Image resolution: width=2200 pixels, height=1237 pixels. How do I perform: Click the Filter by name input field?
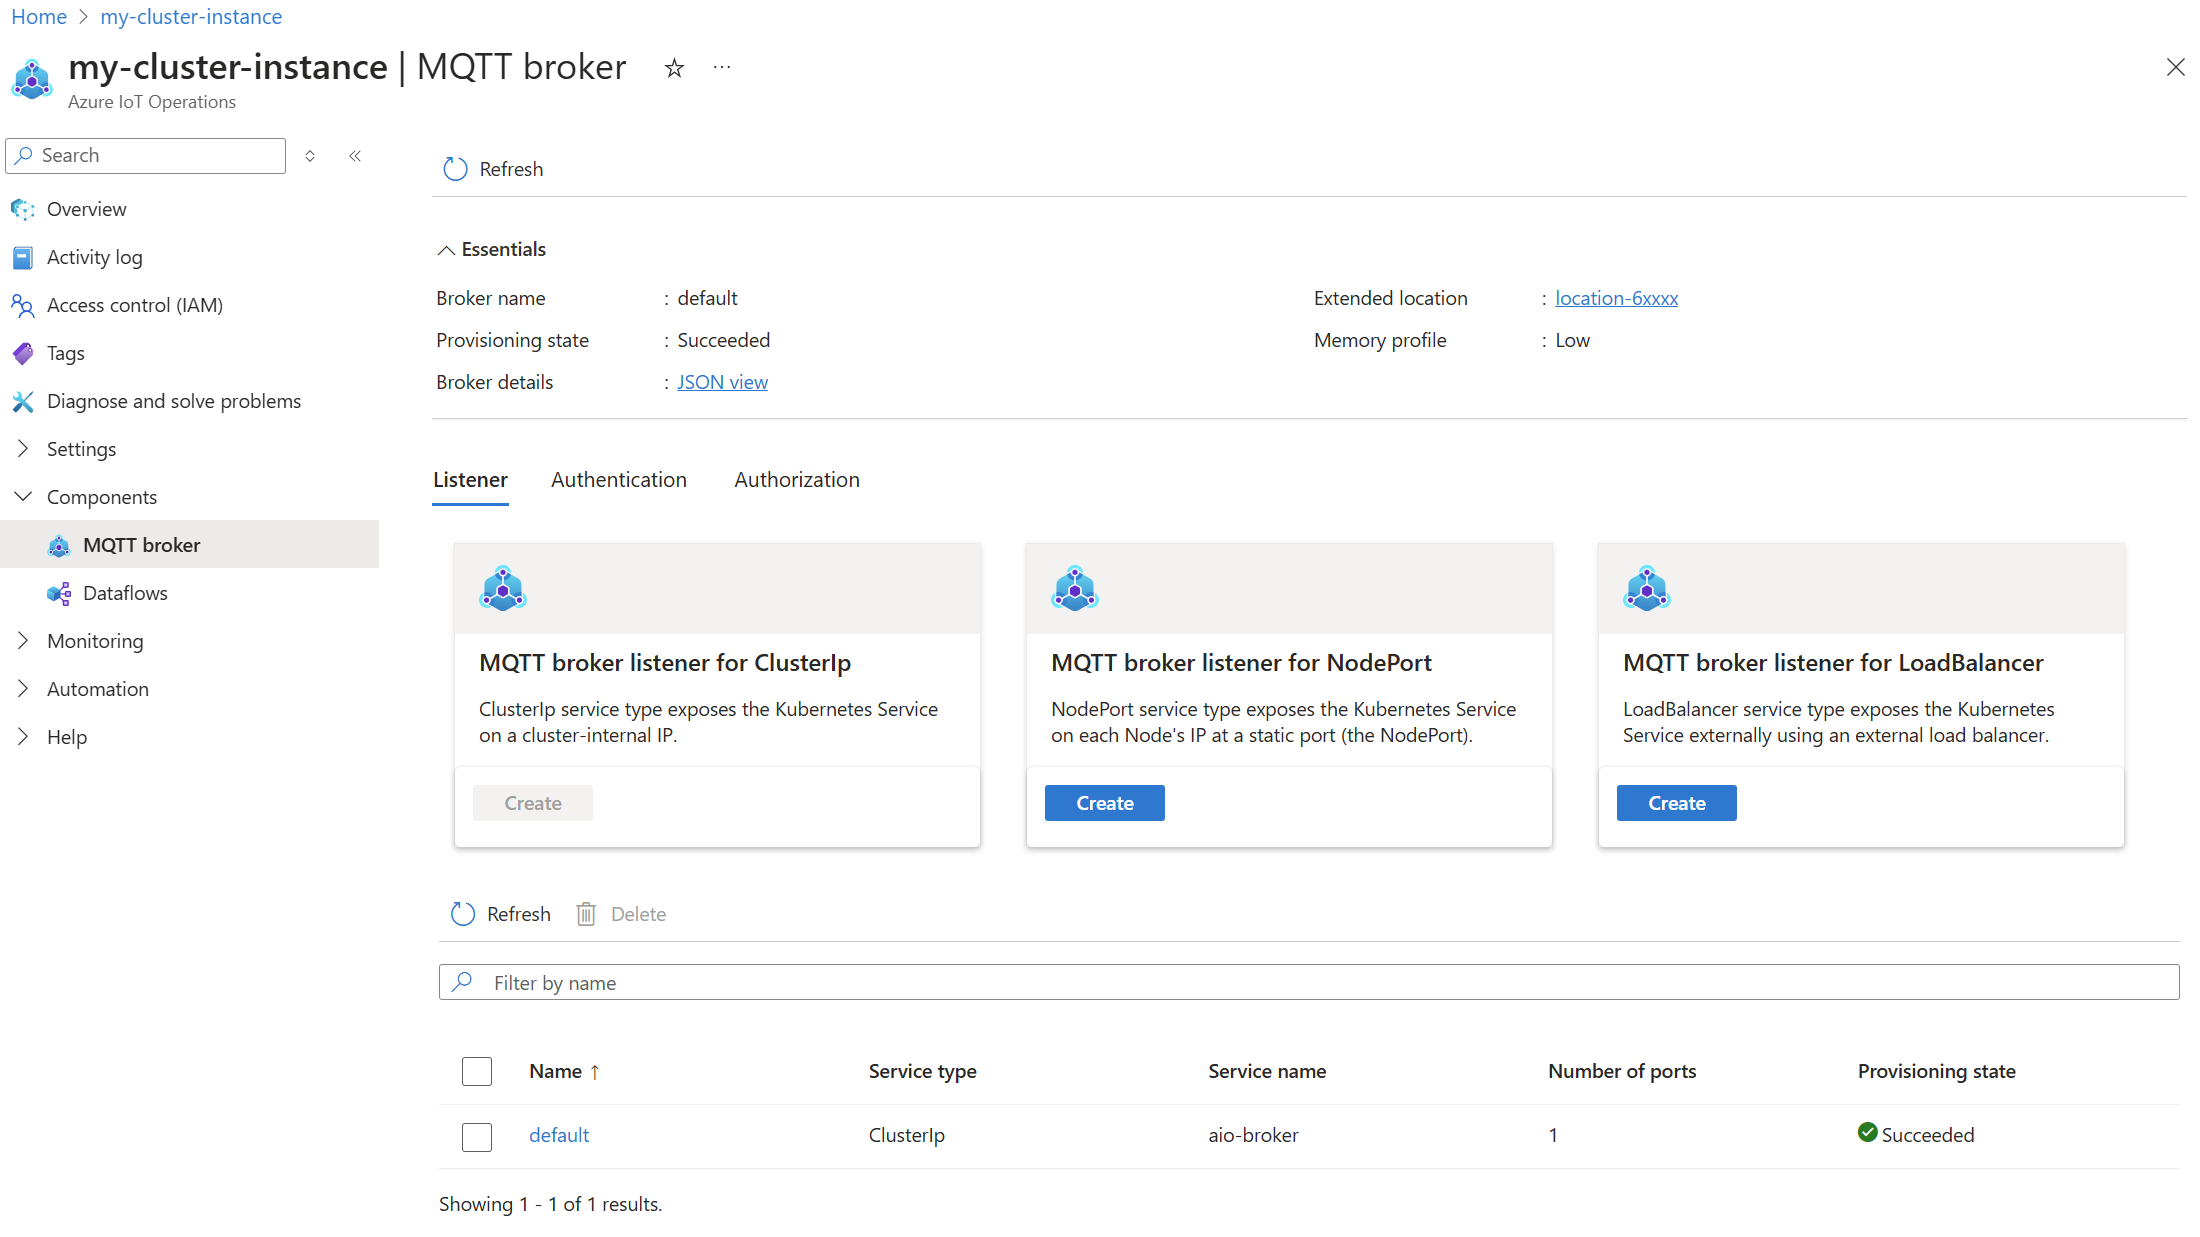coord(1312,982)
